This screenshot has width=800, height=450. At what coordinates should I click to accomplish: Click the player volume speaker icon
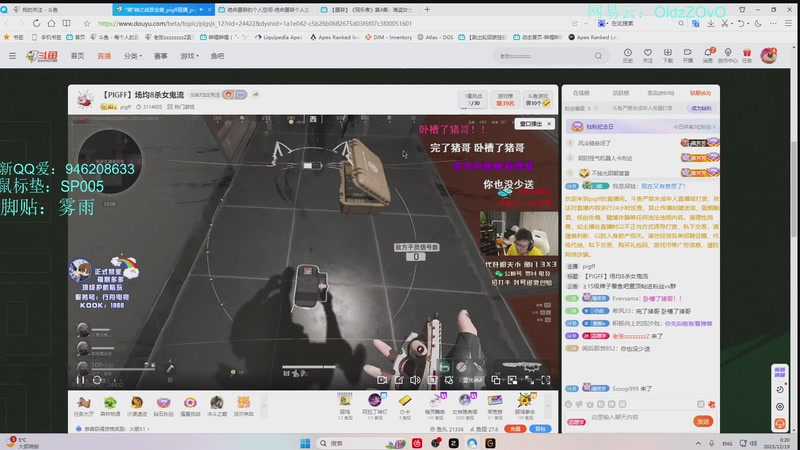coord(415,380)
